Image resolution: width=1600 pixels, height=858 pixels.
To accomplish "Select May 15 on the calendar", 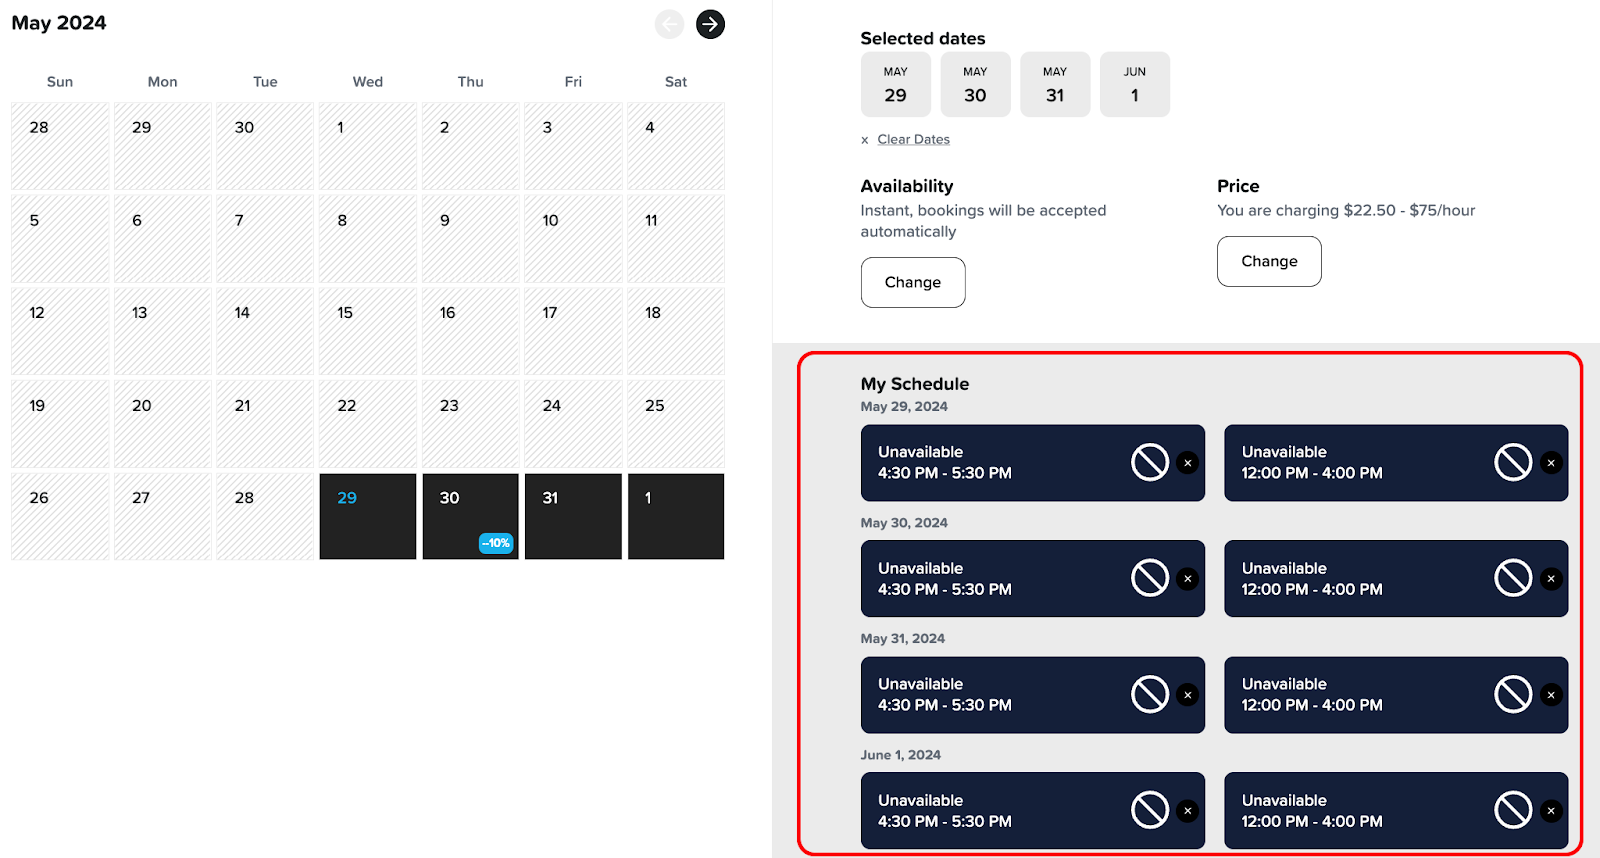I will pos(367,331).
